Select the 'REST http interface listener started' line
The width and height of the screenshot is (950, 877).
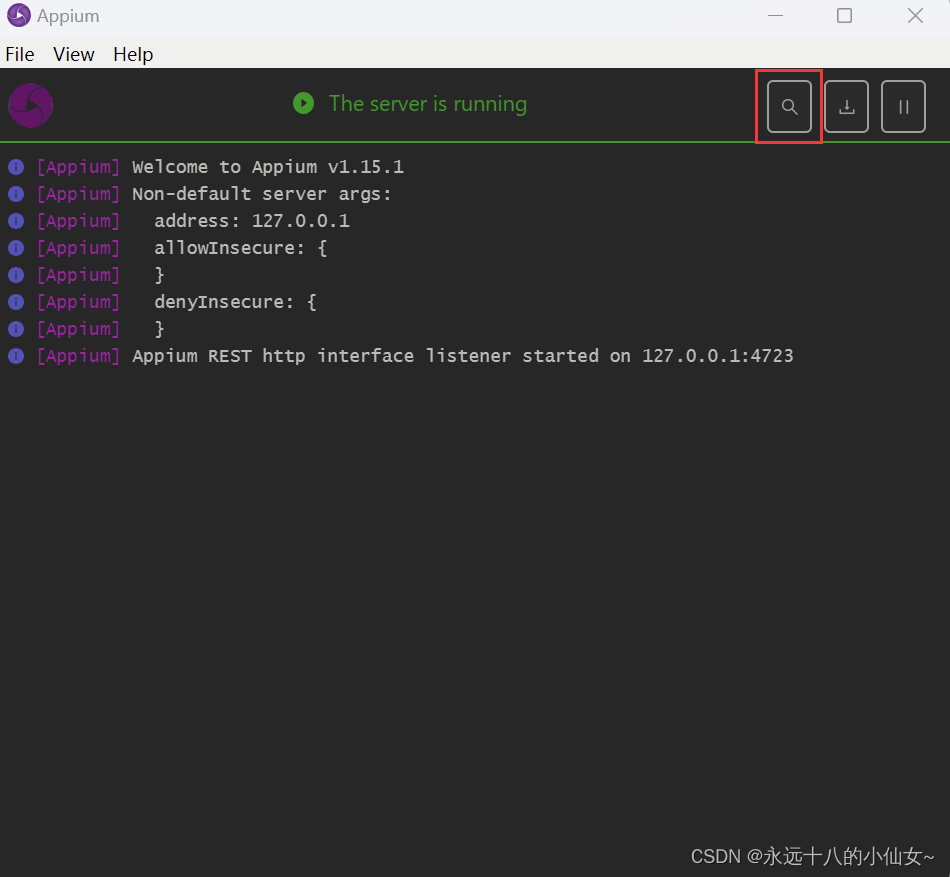463,356
